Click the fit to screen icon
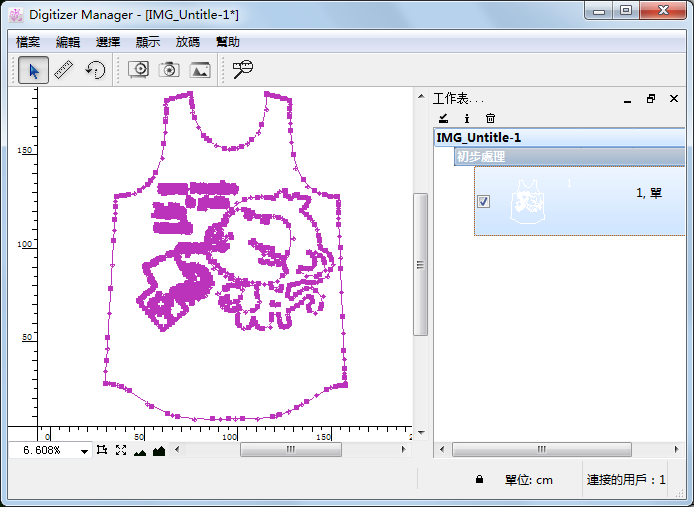The width and height of the screenshot is (694, 507). [121, 450]
